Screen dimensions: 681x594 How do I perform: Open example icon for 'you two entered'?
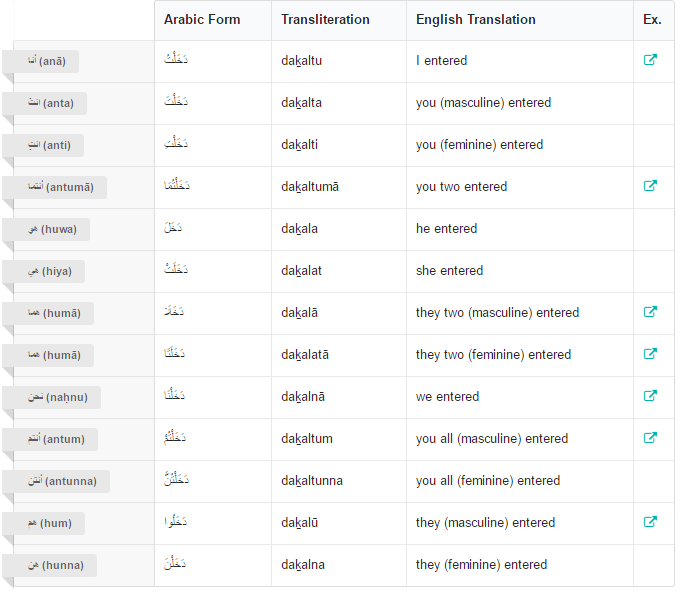point(650,186)
